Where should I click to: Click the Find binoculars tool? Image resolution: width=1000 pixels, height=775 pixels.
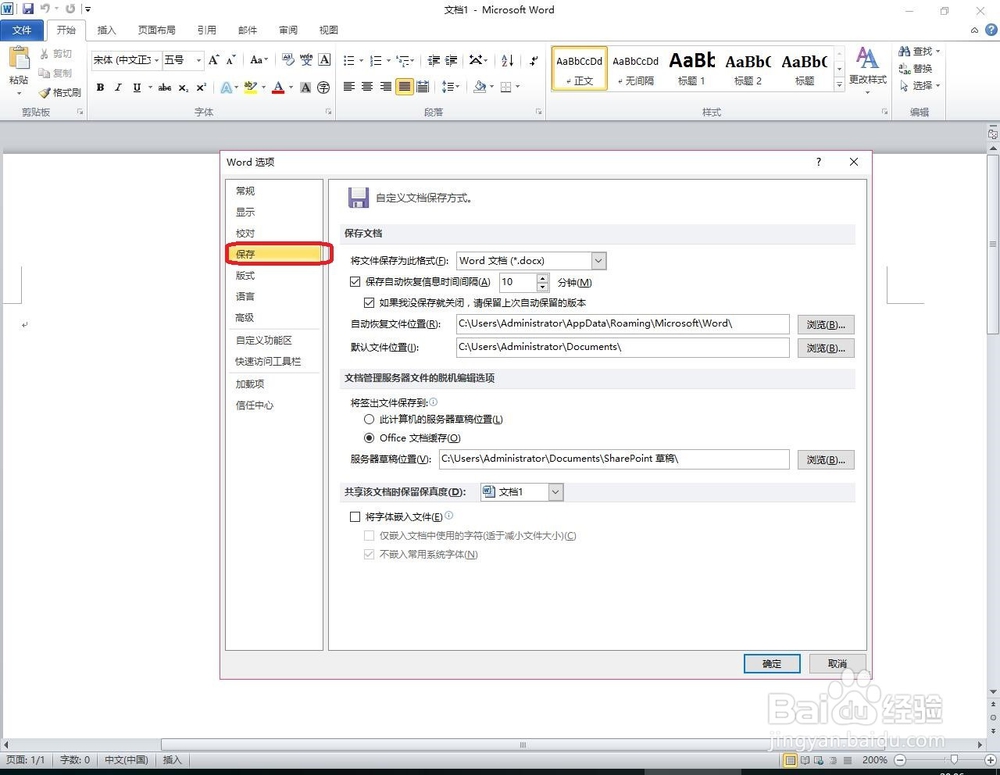pyautogui.click(x=917, y=51)
